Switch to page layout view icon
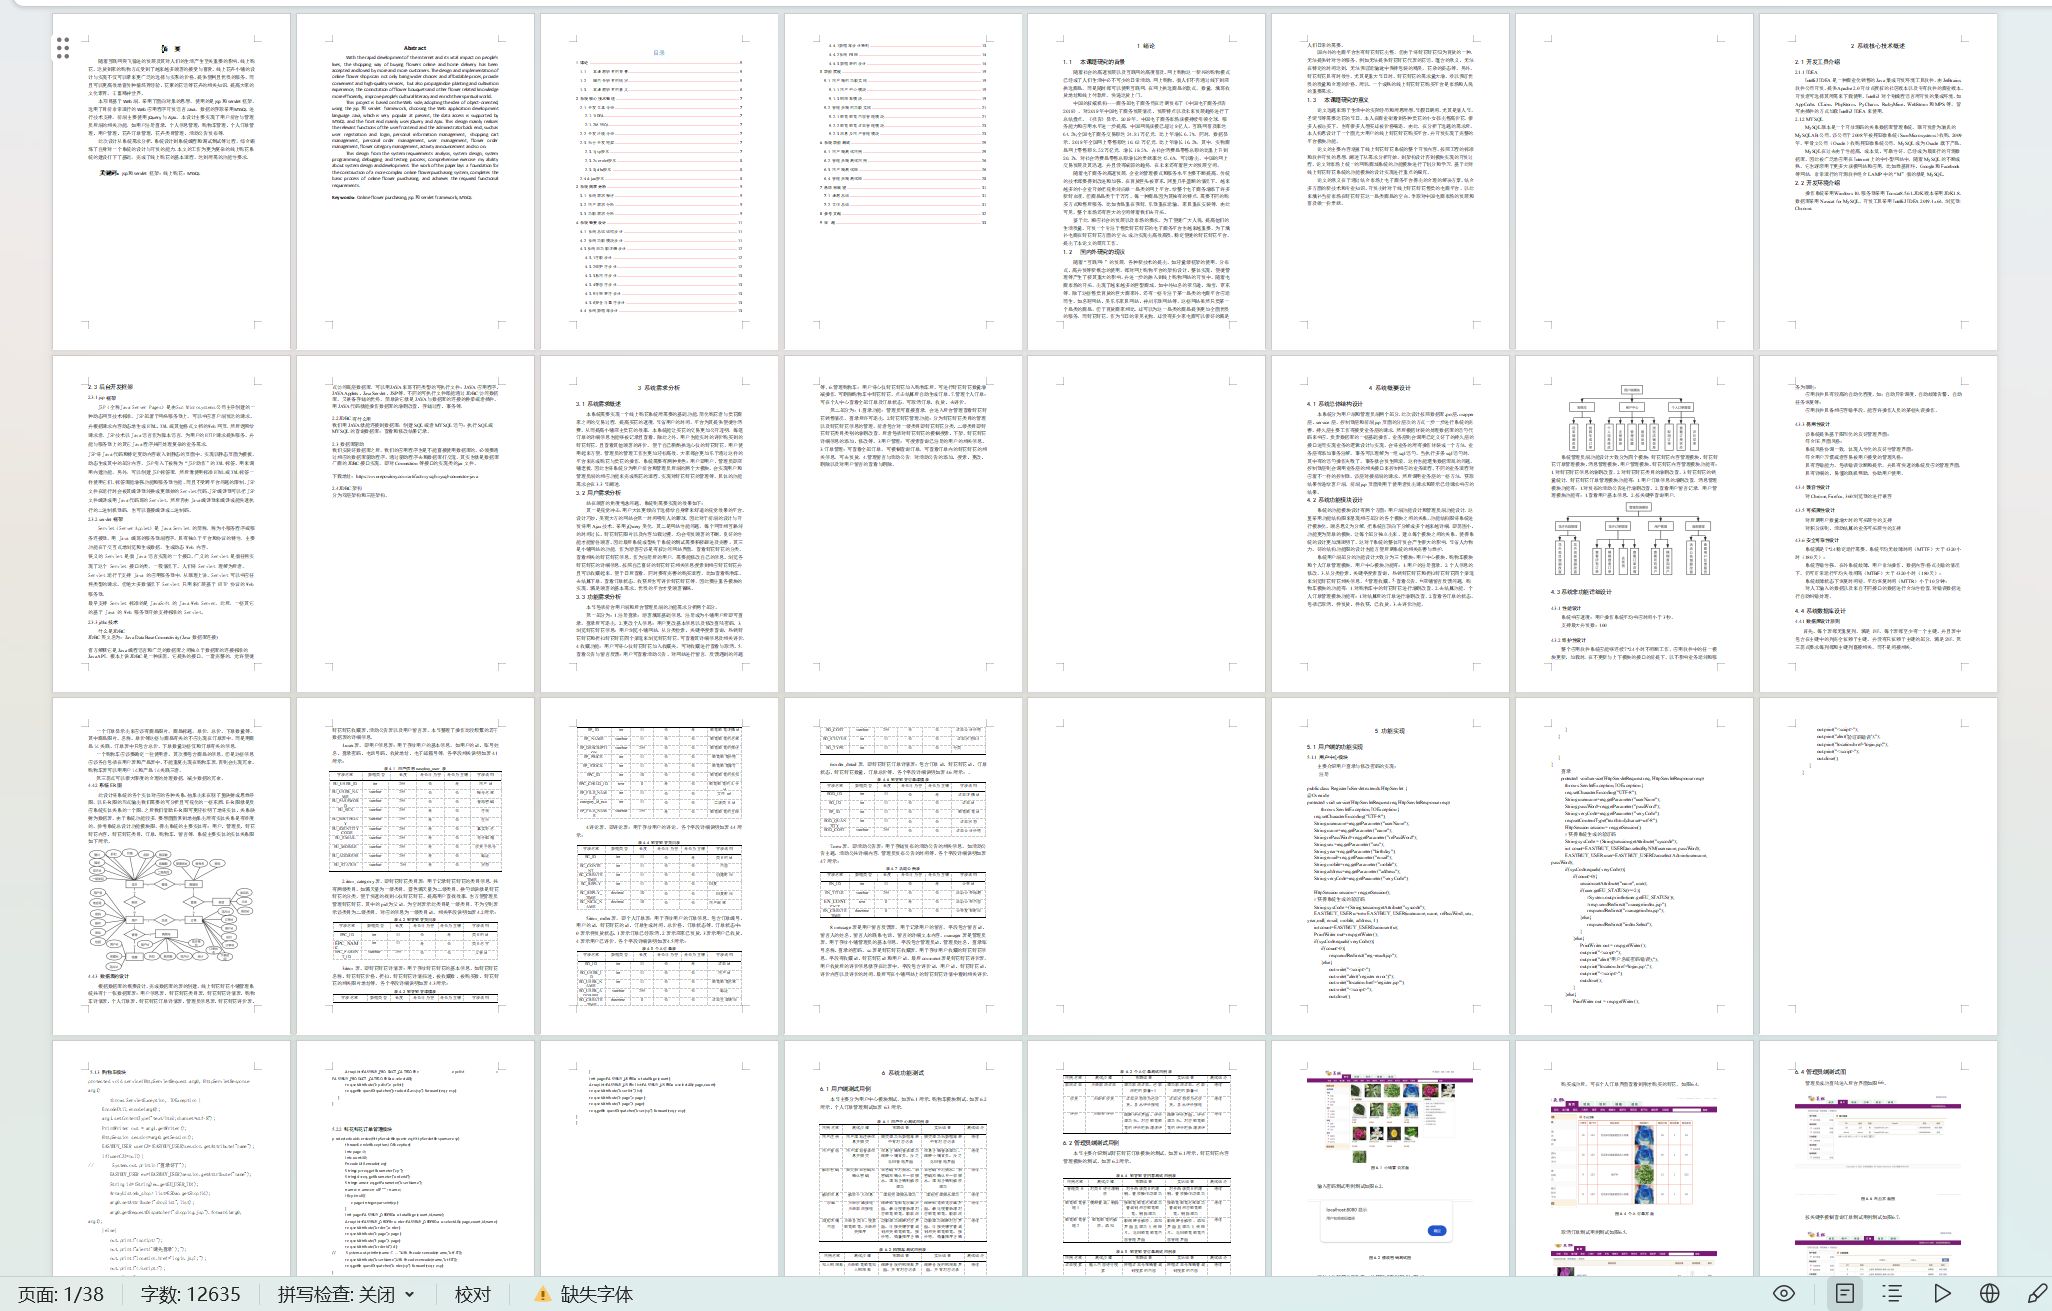Screen dimensions: 2052x1311 click(1844, 1293)
